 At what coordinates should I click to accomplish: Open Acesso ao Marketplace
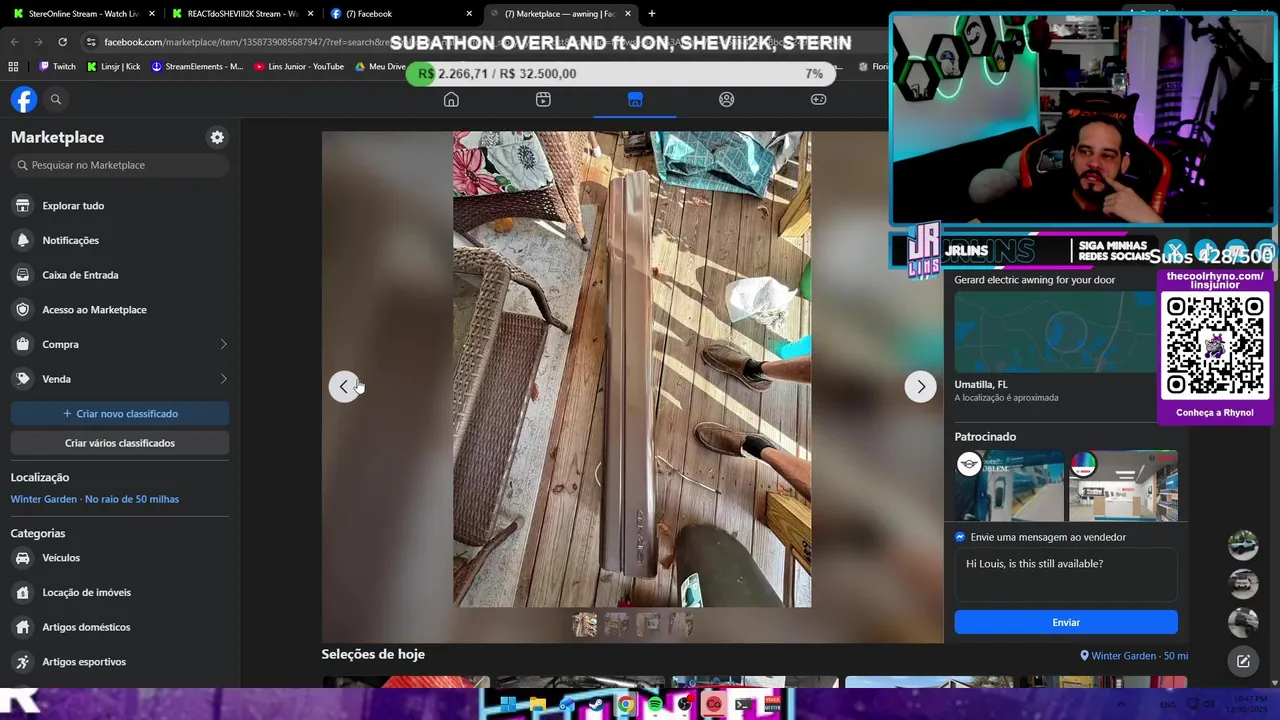click(x=120, y=309)
